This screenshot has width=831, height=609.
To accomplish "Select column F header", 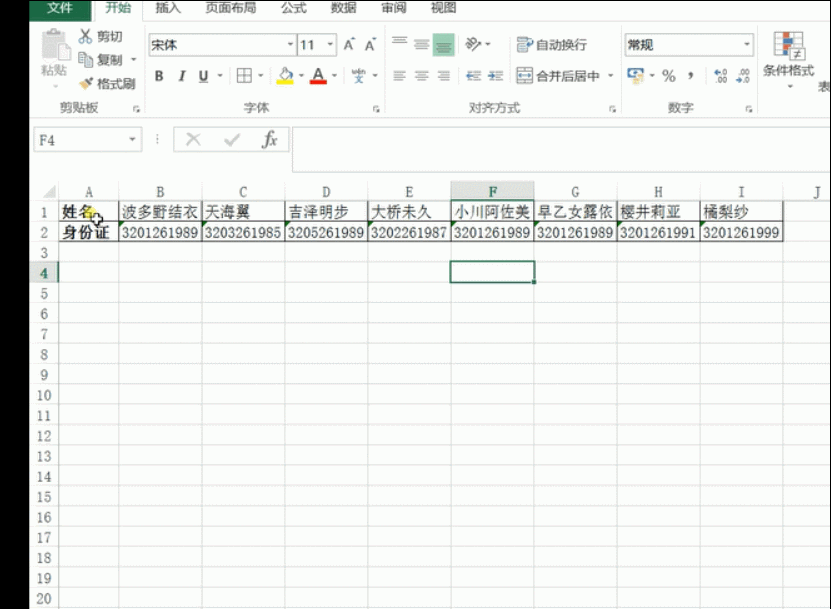I will click(492, 191).
